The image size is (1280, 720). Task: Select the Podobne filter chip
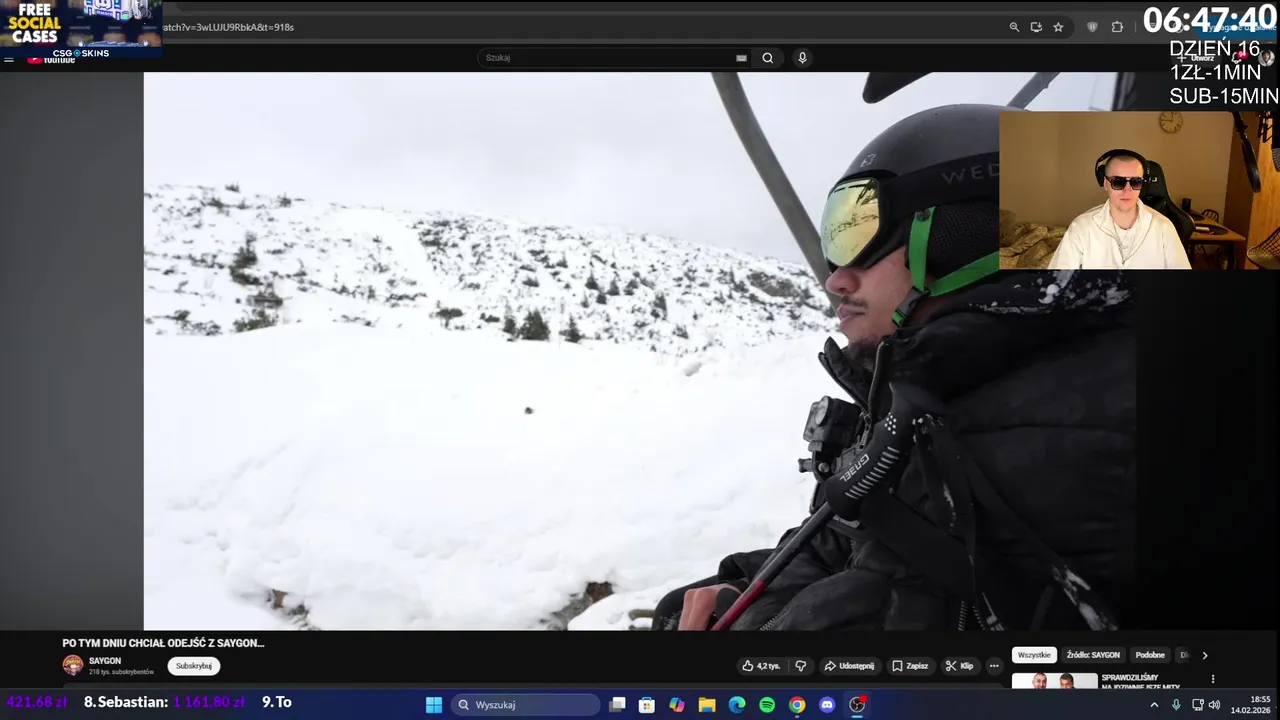tap(1150, 655)
